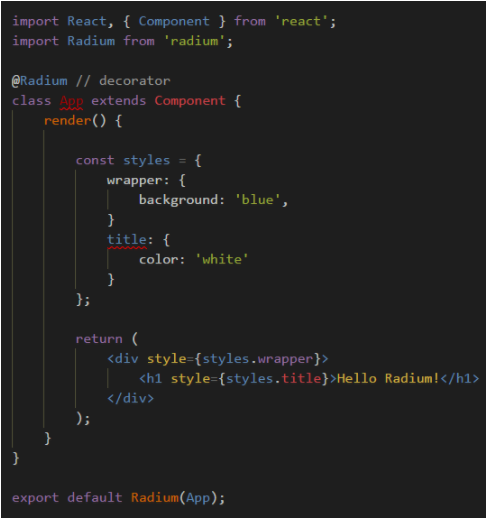Click styles.wrapper in the div style
Viewport: 486px width, 518px height.
pos(258,359)
